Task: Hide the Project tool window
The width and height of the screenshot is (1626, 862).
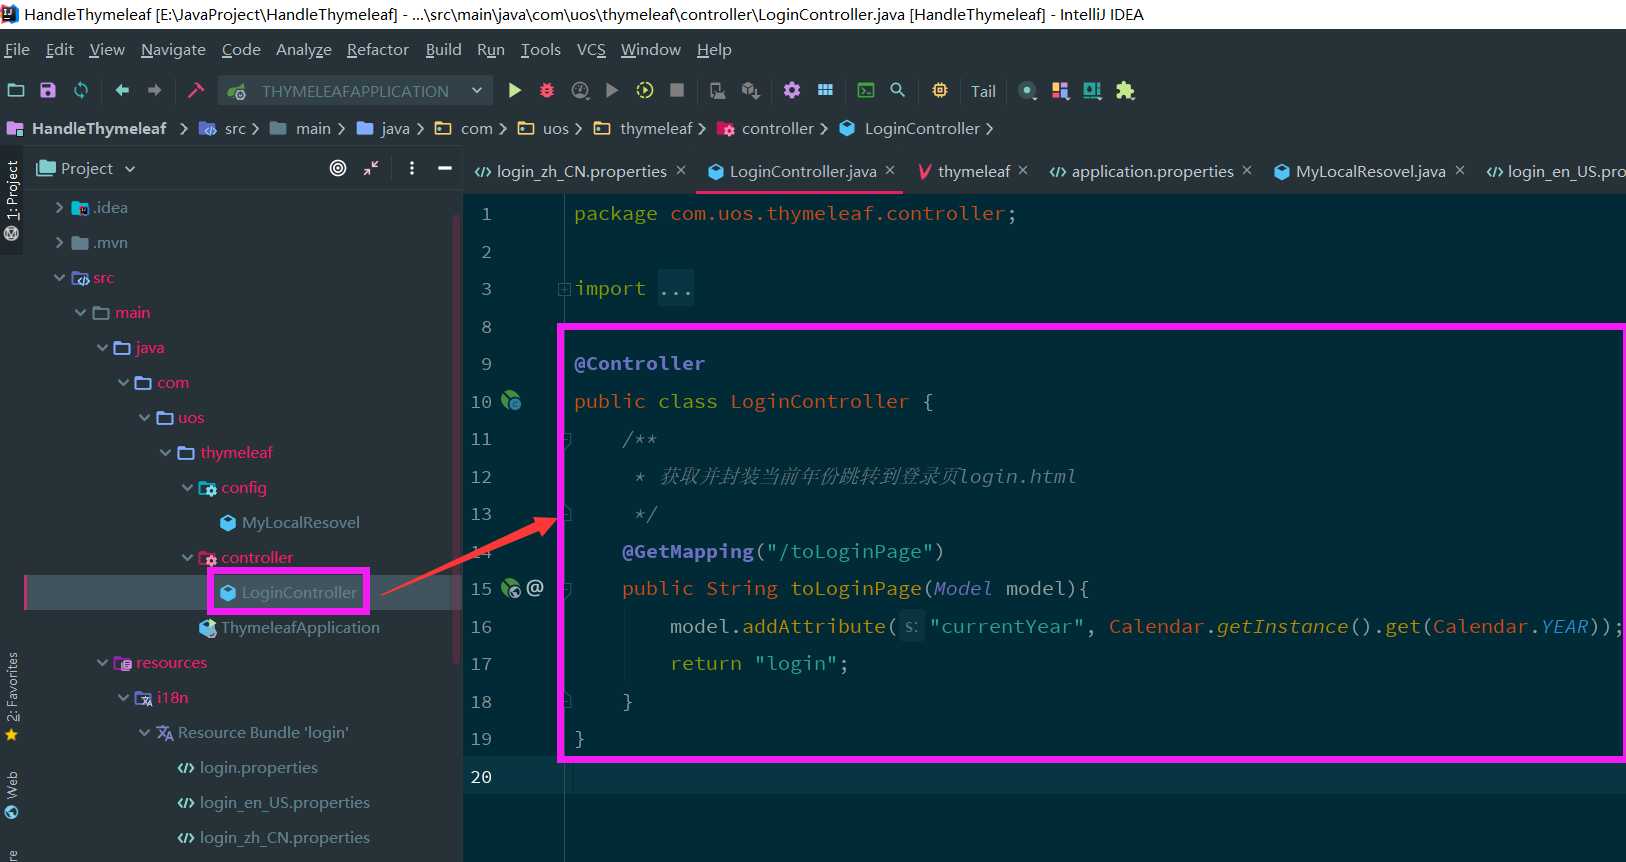Action: [445, 168]
